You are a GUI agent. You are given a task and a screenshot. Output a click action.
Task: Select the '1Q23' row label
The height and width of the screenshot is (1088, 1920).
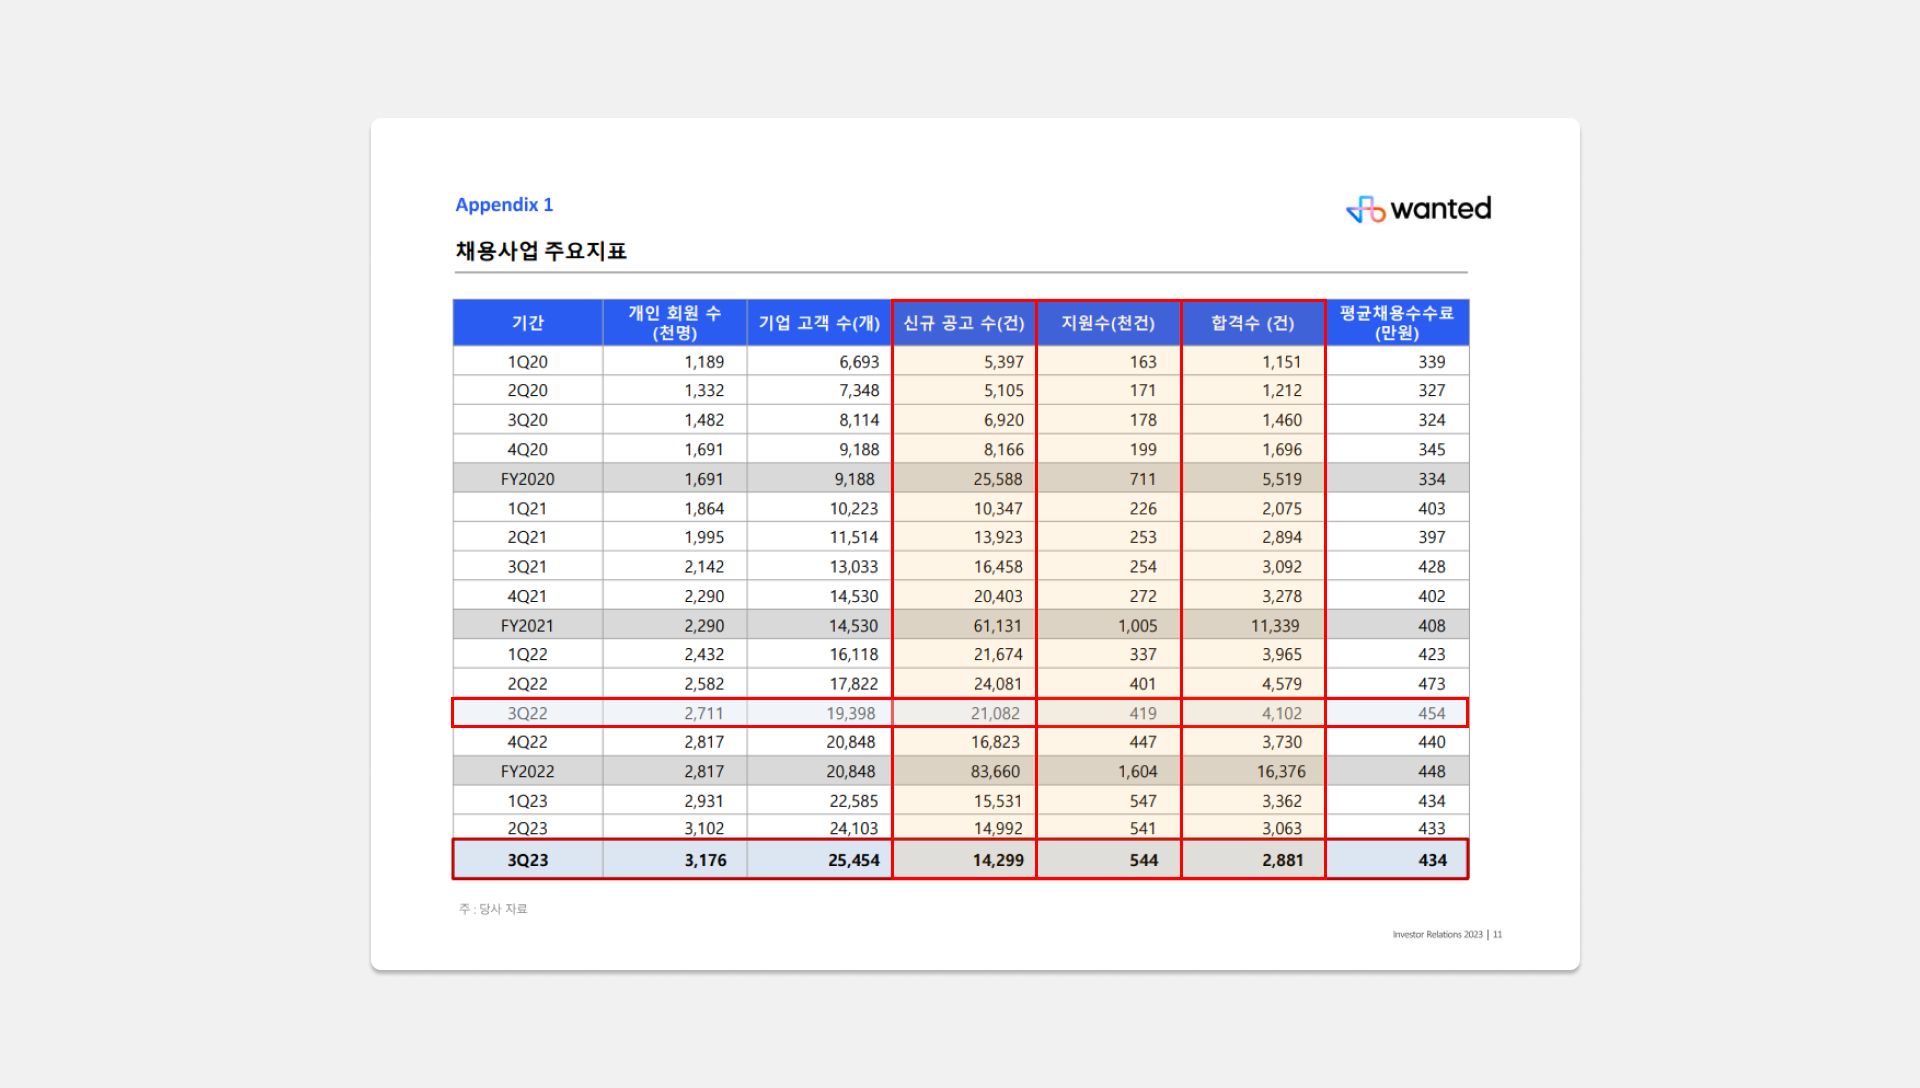point(528,802)
